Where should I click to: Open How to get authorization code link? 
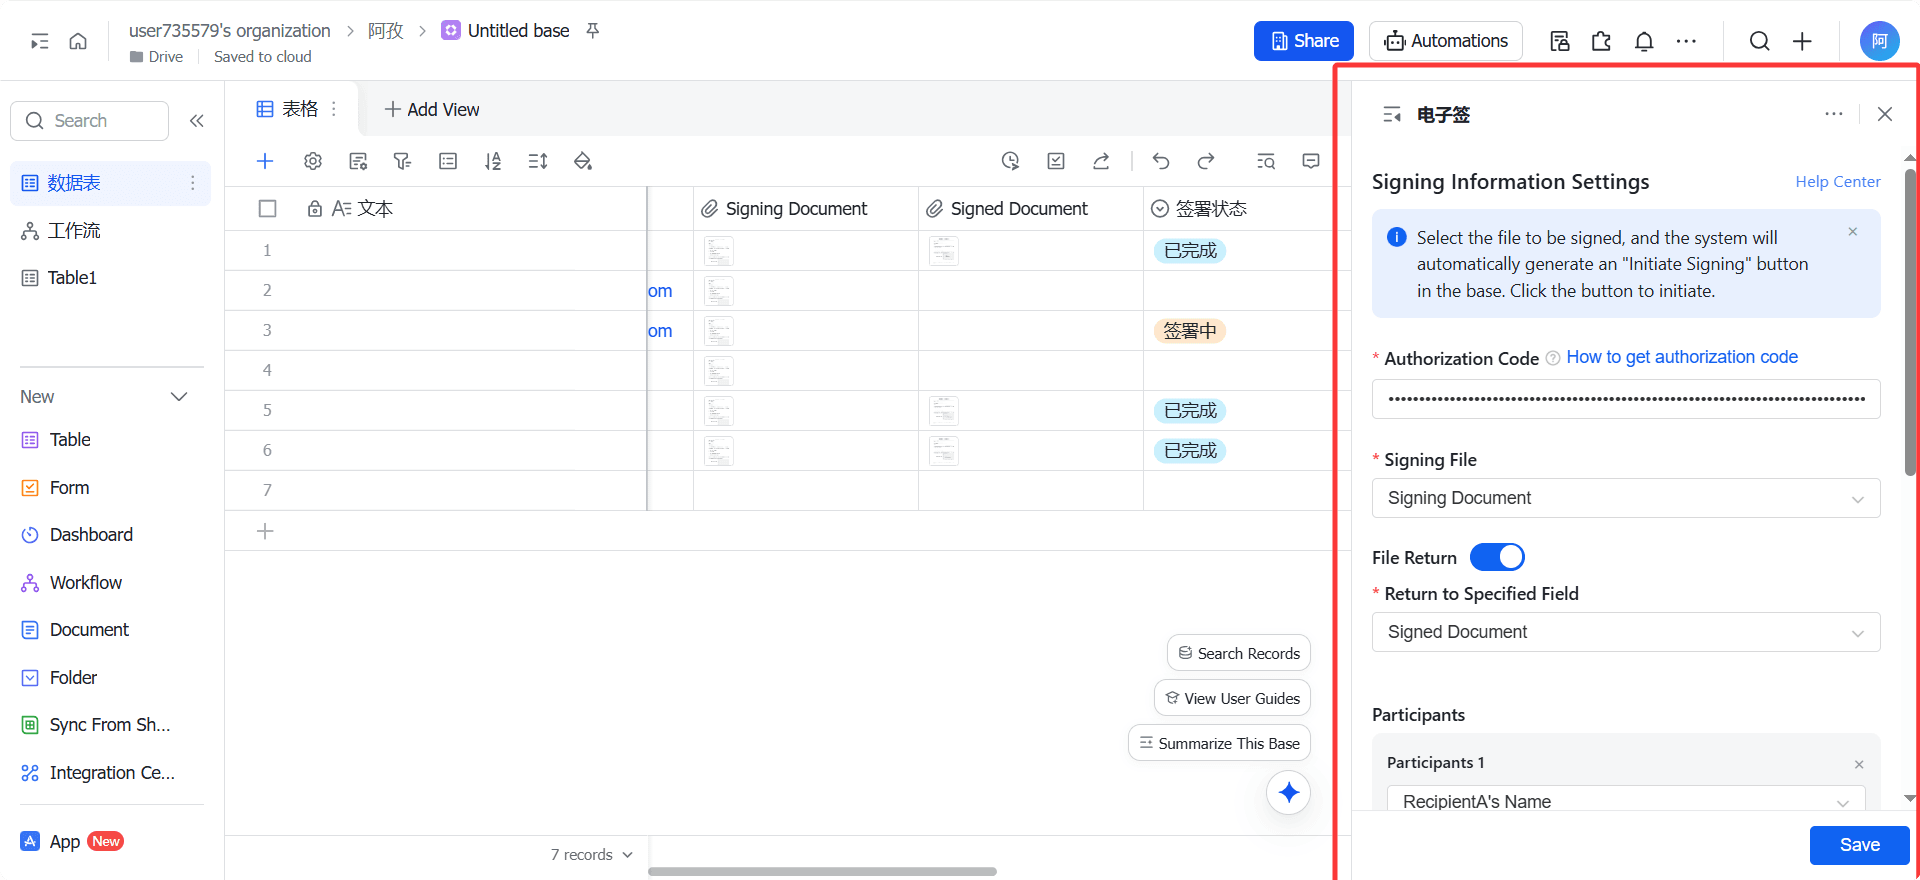1682,357
